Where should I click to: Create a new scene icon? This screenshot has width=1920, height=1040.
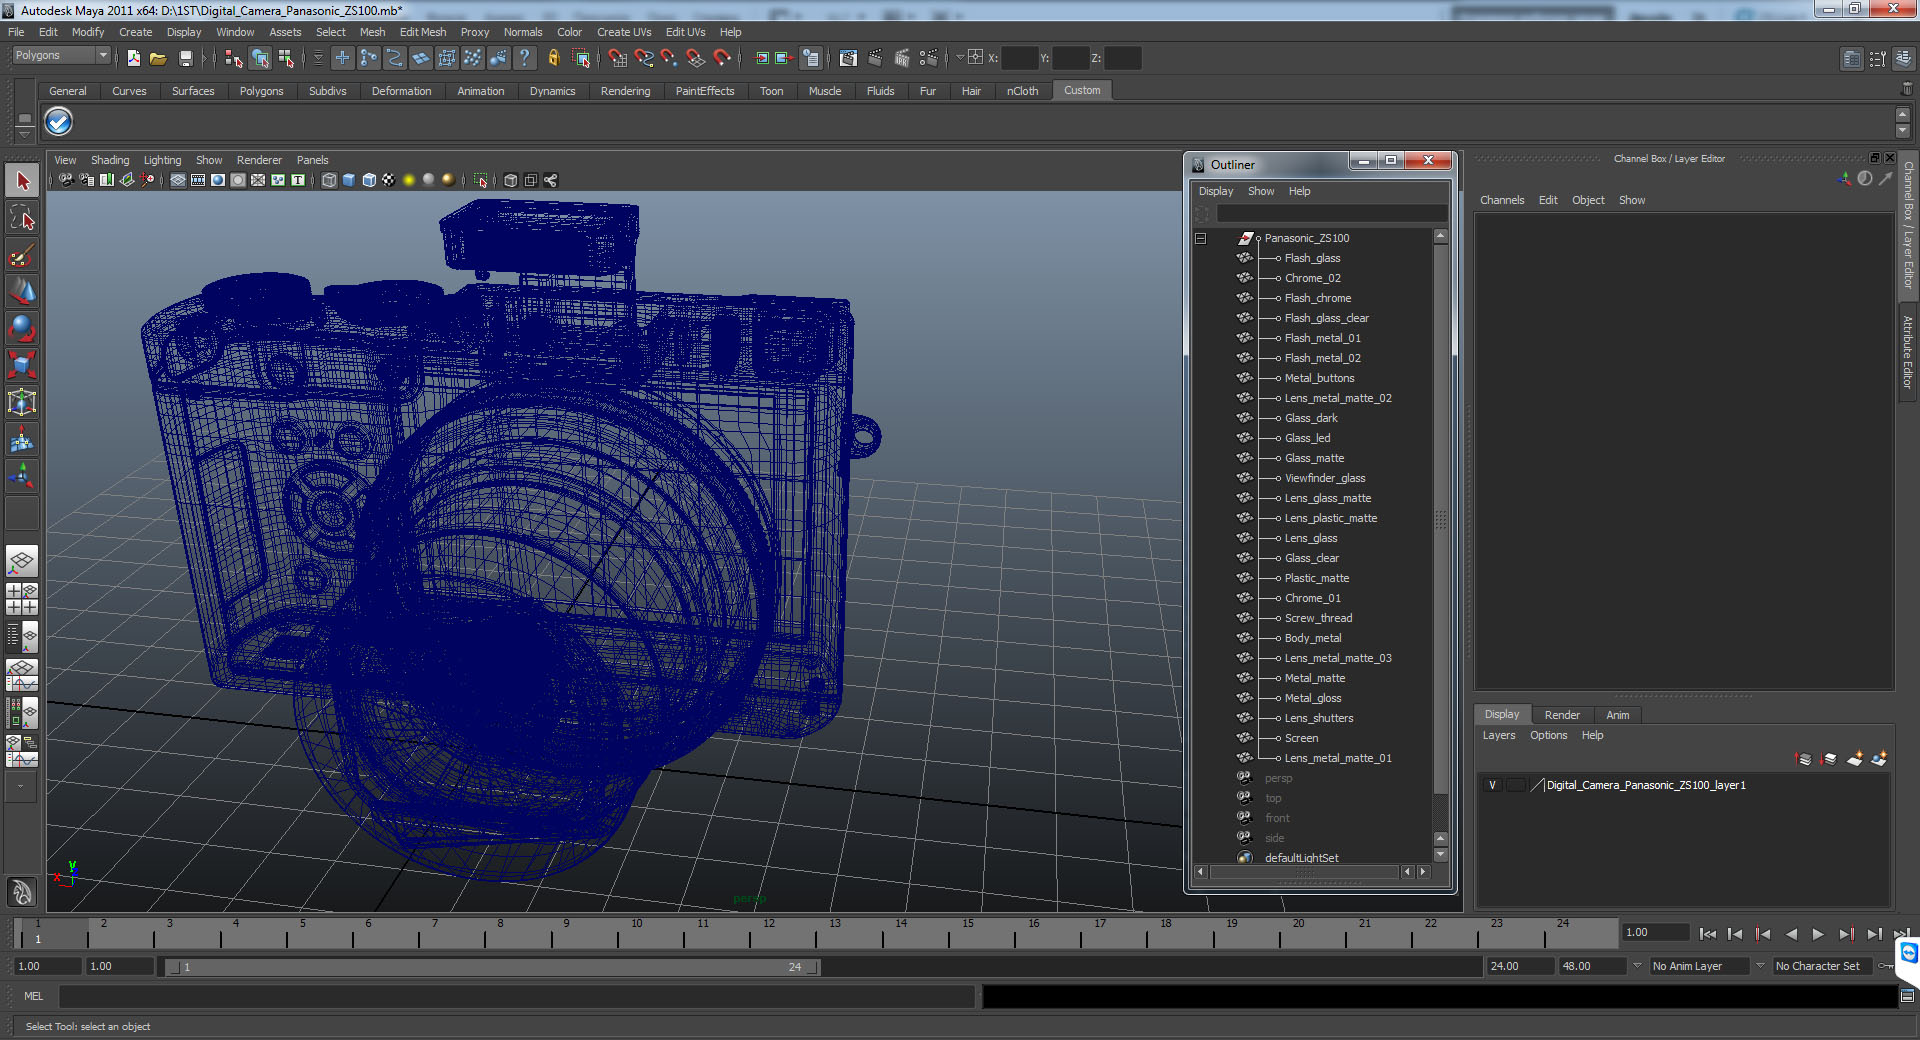click(133, 58)
